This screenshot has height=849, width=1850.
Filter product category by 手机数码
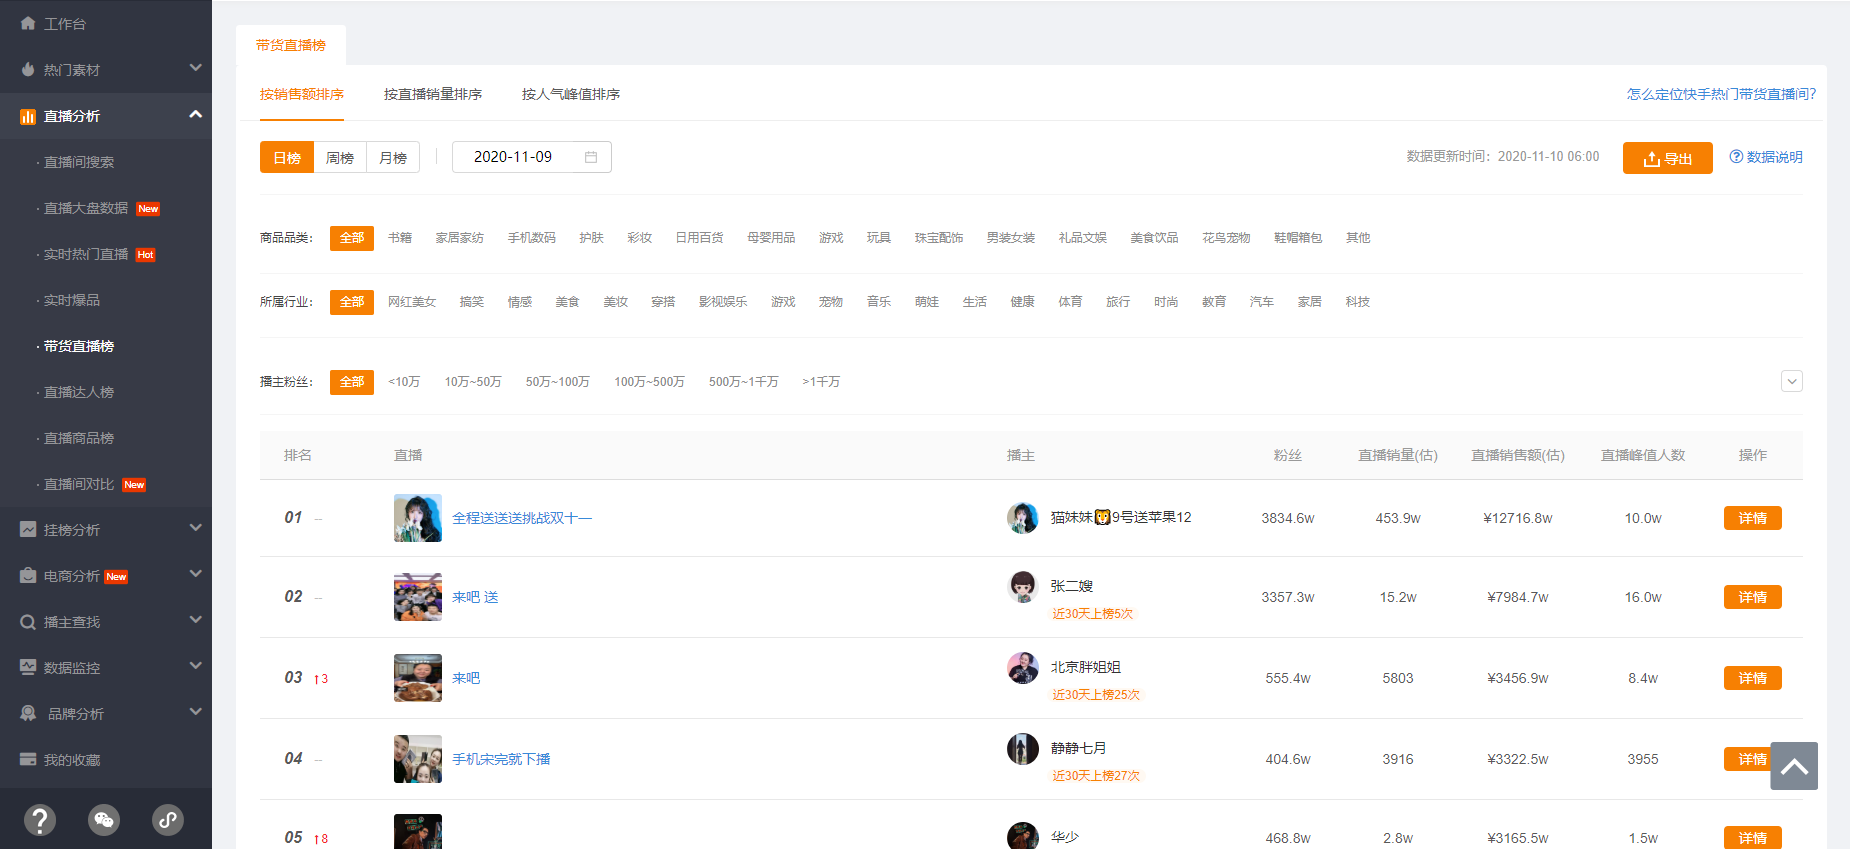[531, 238]
